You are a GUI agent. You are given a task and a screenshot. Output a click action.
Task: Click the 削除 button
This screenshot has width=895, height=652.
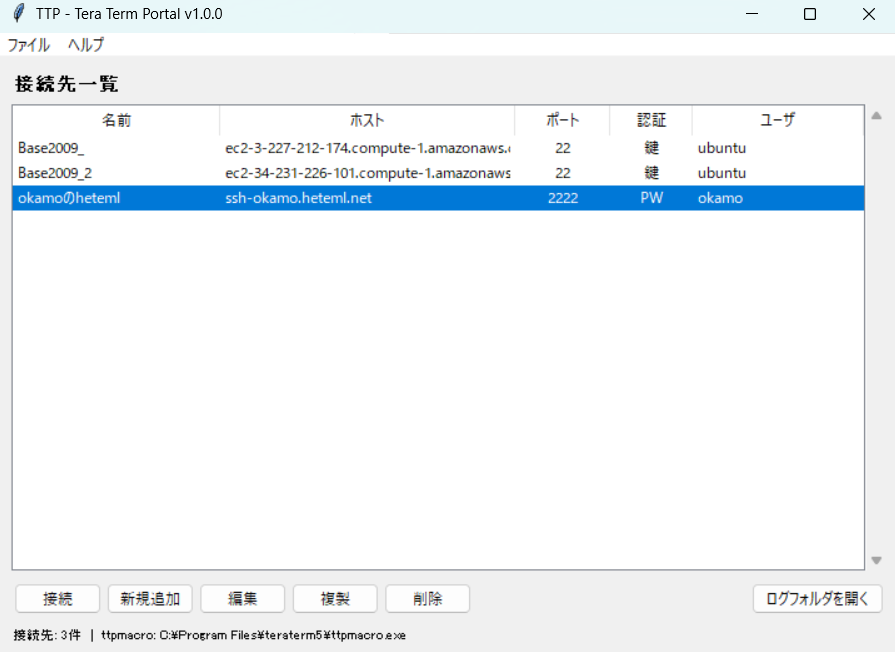tap(428, 598)
